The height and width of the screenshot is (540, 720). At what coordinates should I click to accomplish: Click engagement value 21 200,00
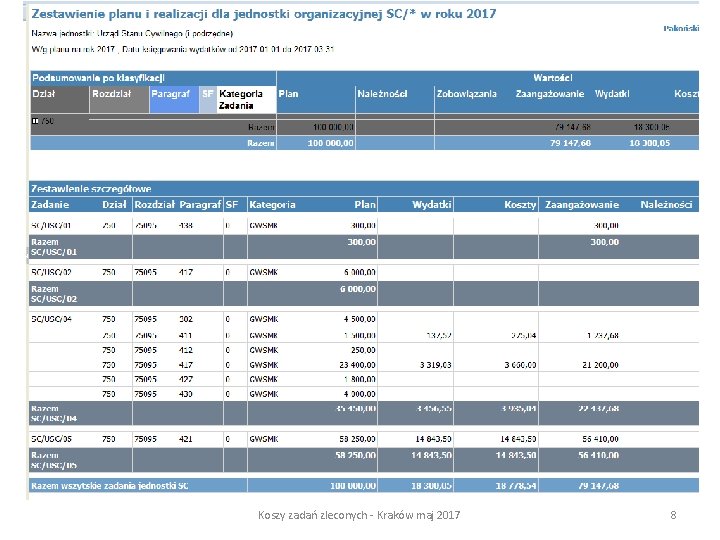(x=600, y=365)
